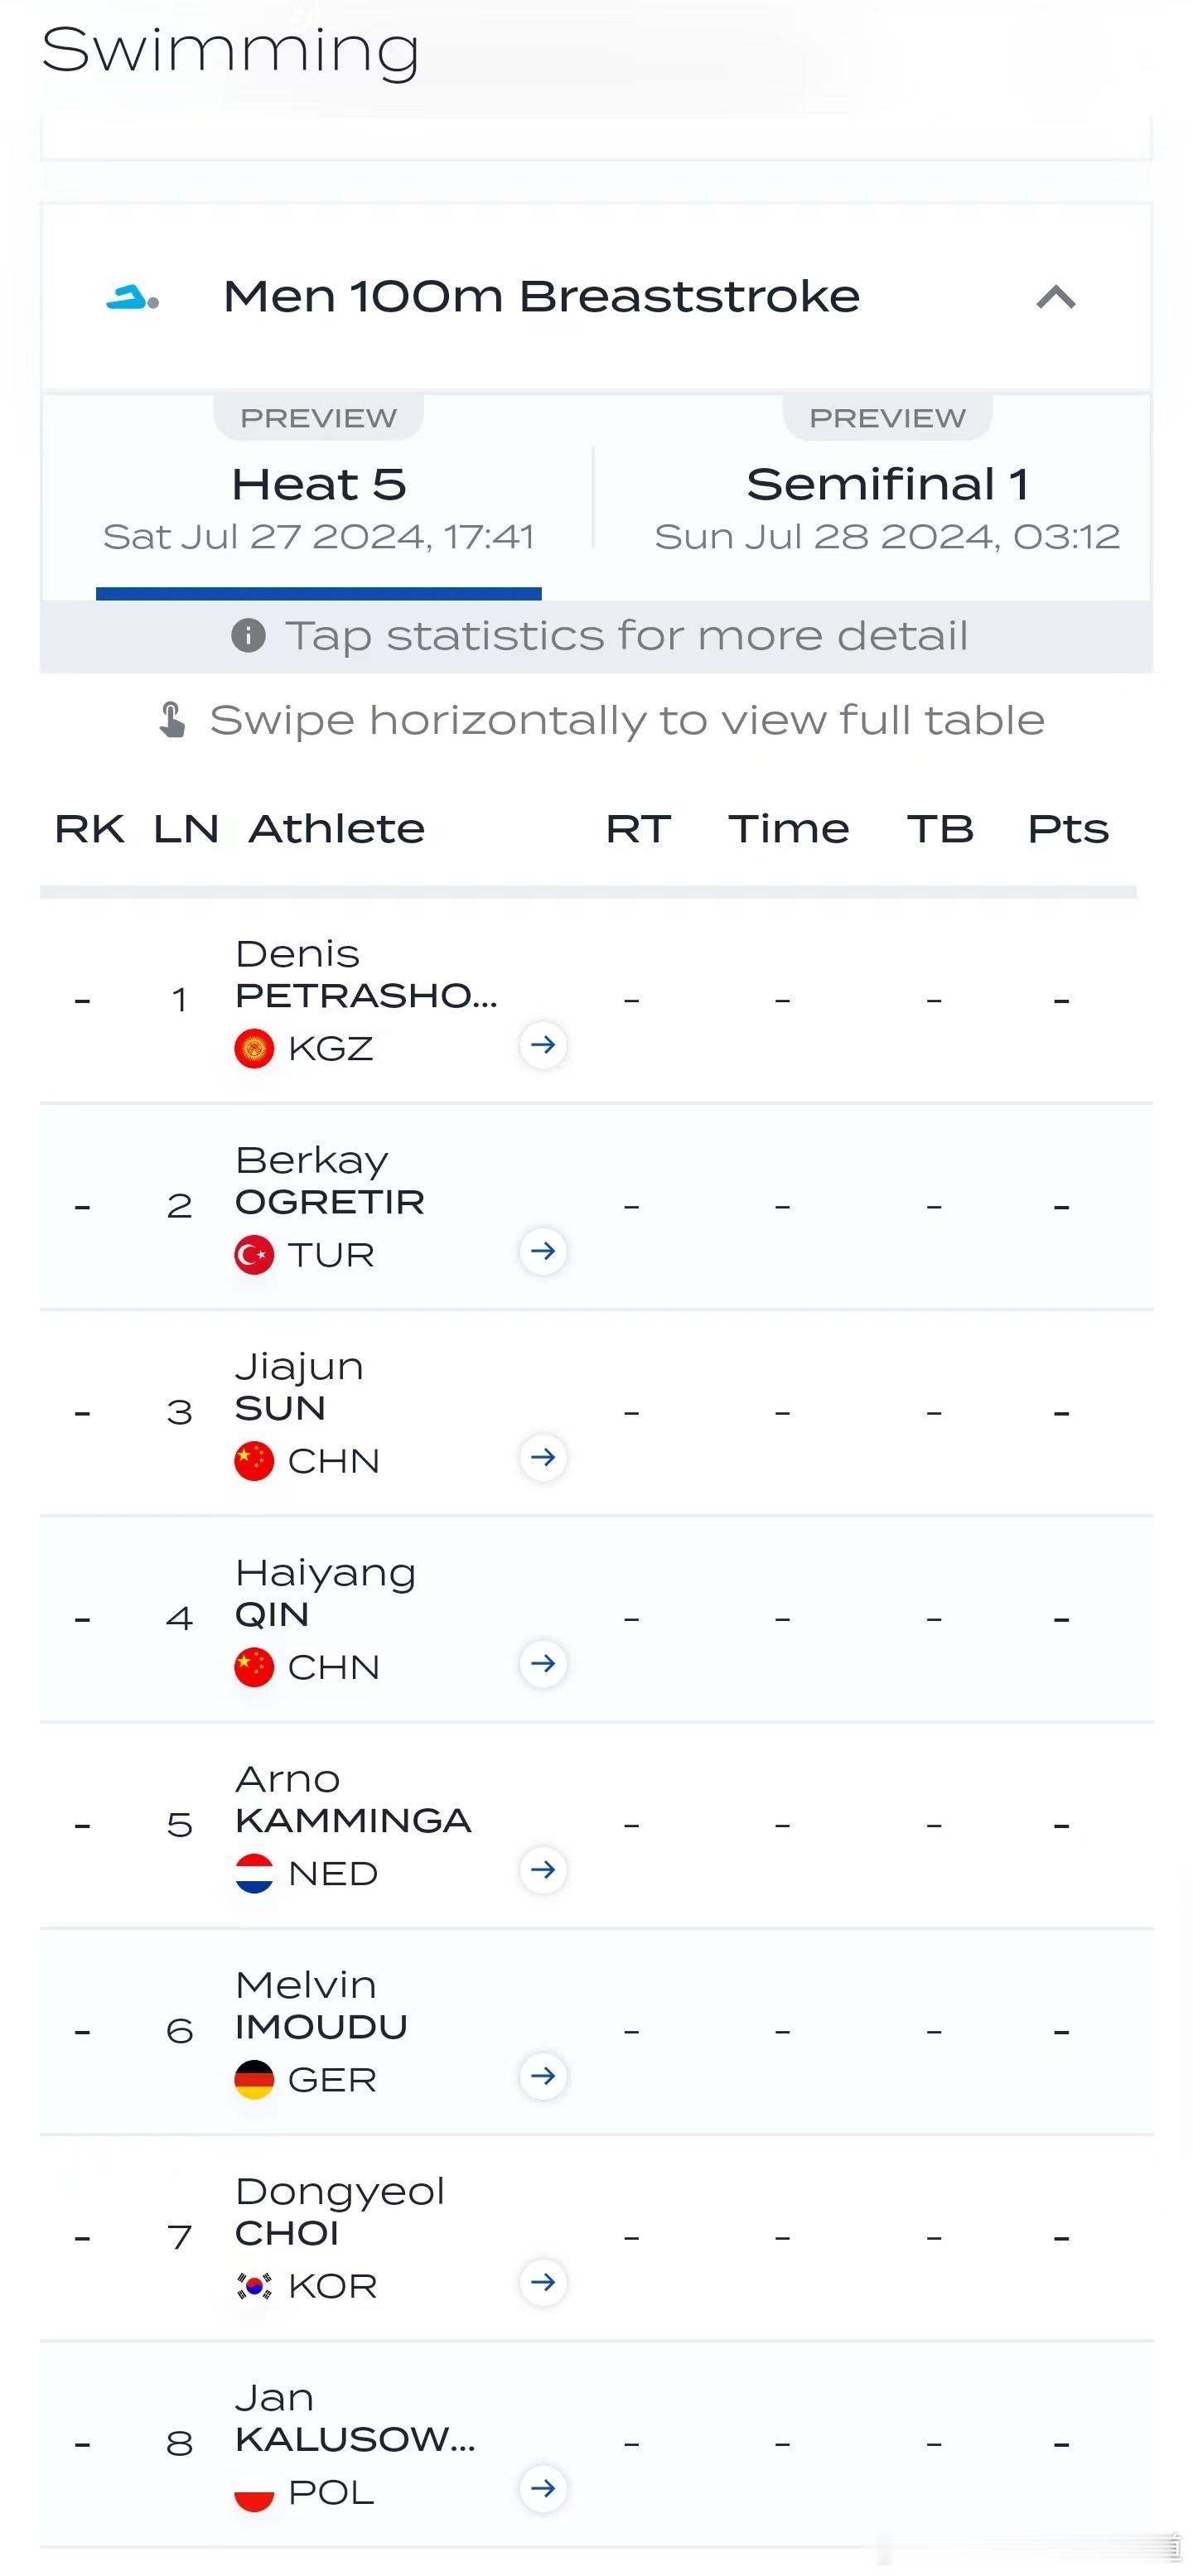Viewport: 1193px width, 2576px height.
Task: Open Jan Kalusowski's profile arrow icon
Action: tap(543, 2488)
